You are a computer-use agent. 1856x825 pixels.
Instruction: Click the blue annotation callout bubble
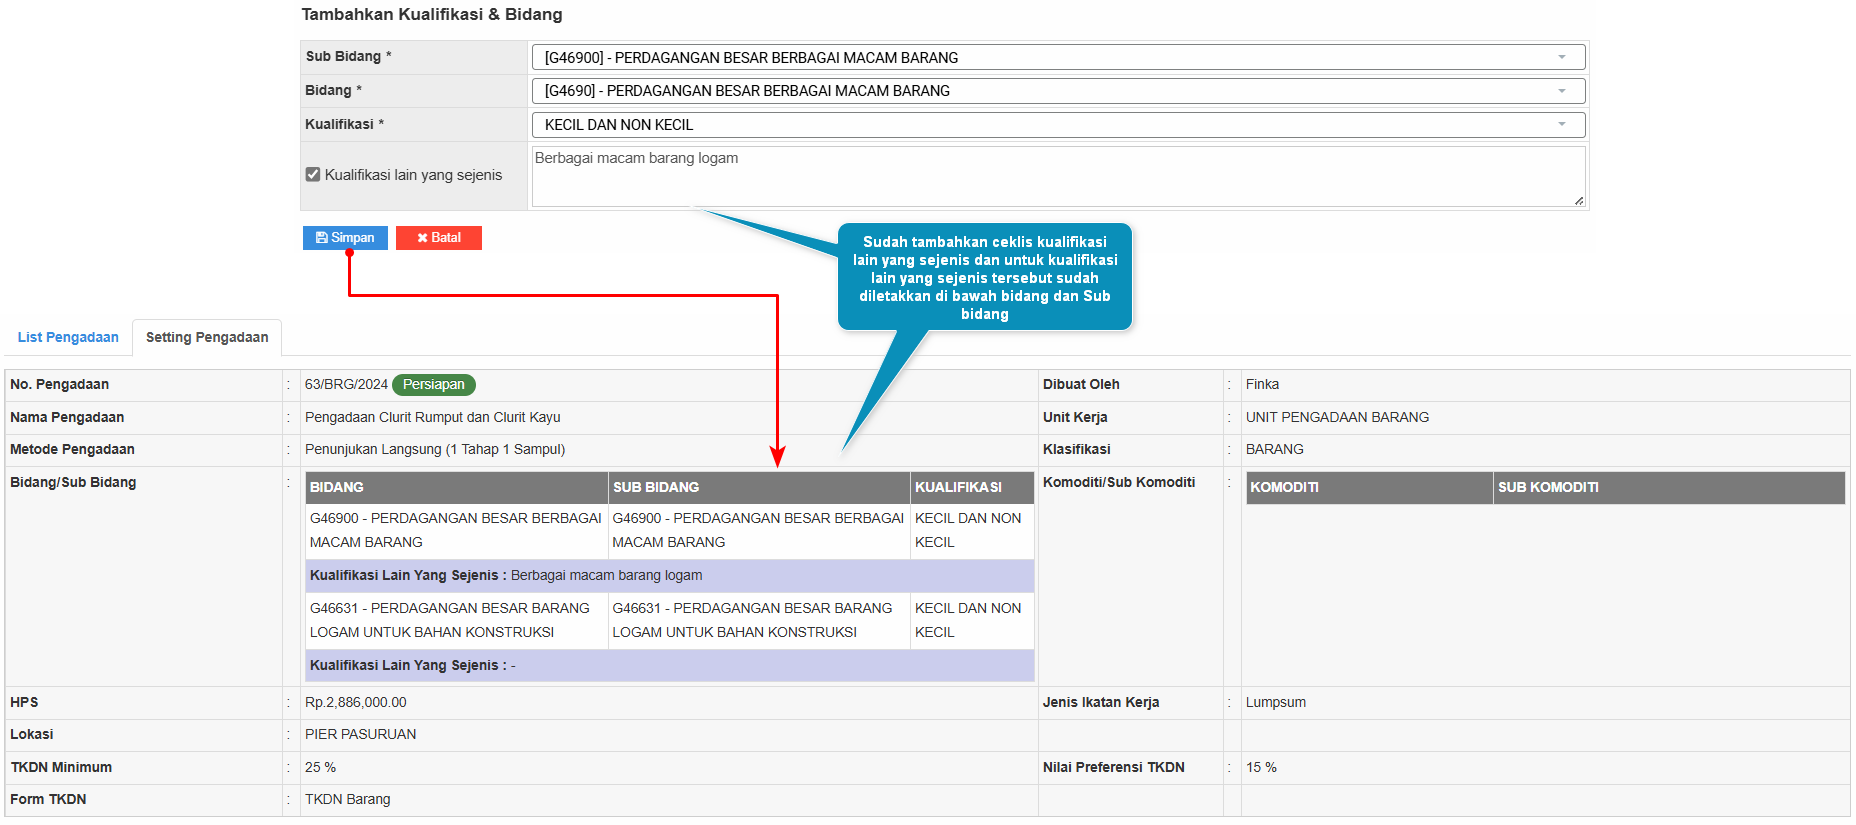984,277
